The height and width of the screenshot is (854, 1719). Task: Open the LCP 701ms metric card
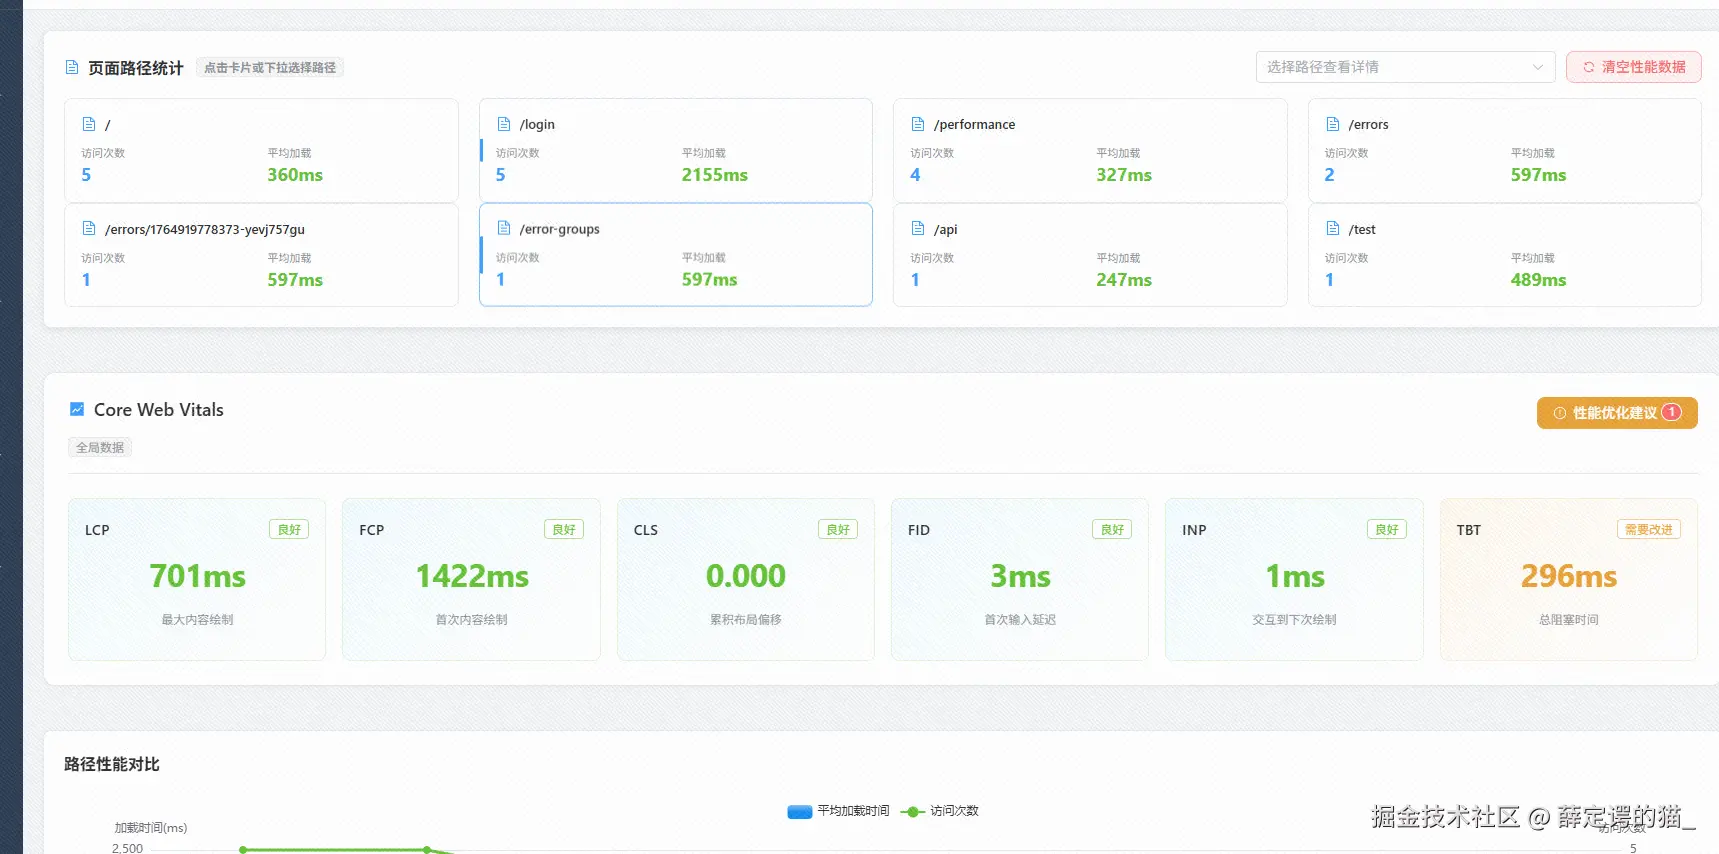[x=197, y=579]
